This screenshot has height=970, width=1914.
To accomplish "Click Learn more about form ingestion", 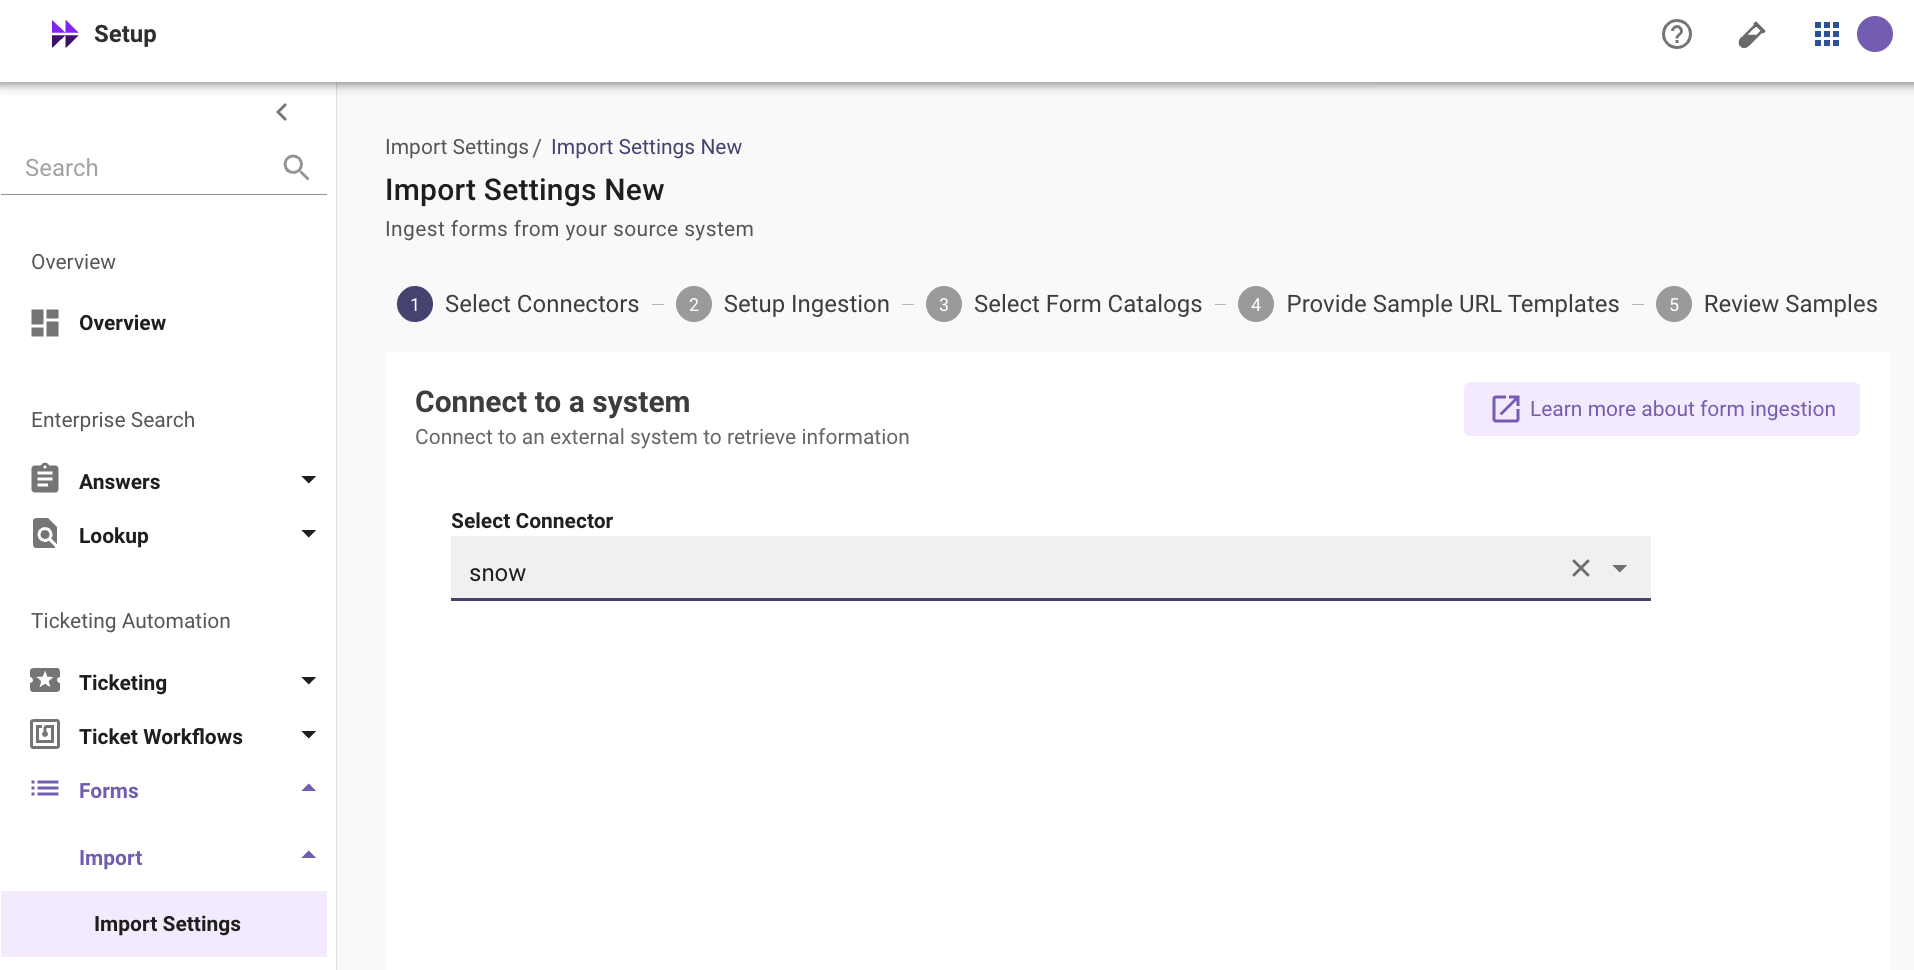I will (x=1662, y=409).
